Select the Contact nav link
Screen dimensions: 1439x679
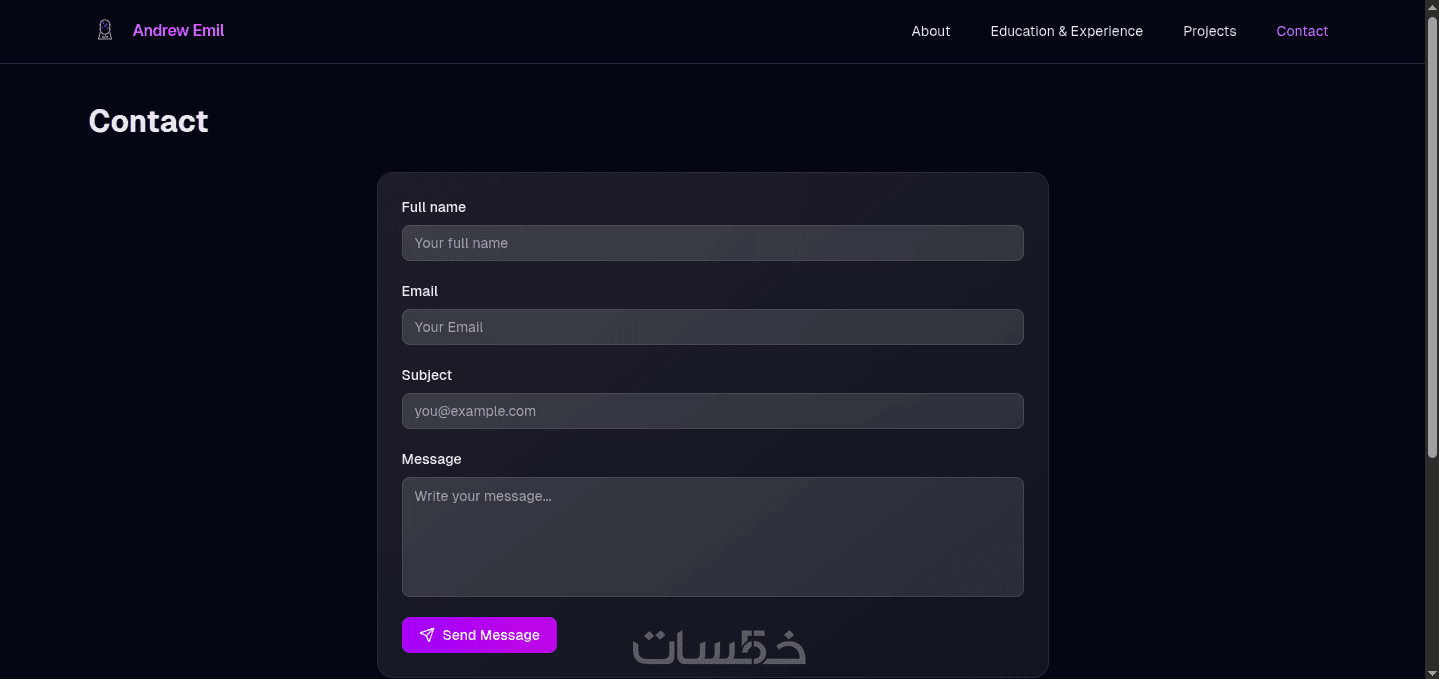point(1302,31)
